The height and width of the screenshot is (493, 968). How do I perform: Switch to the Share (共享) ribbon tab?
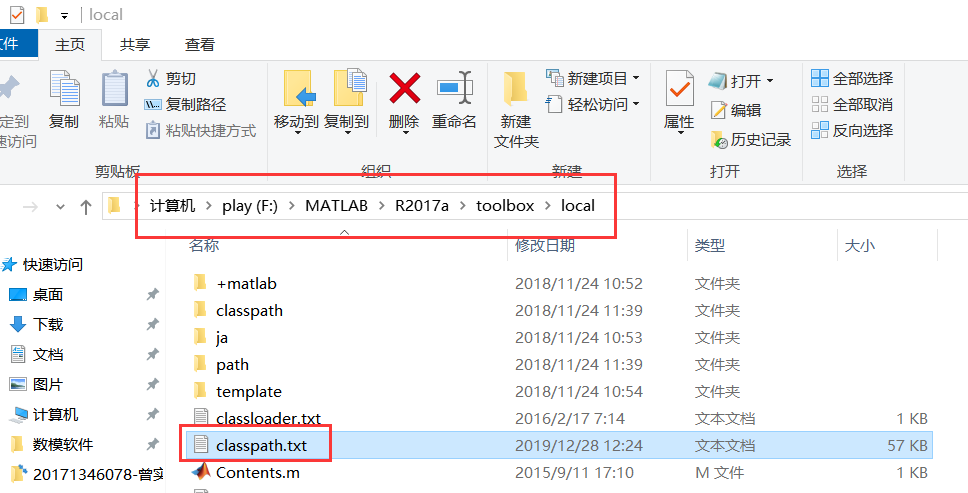tap(135, 44)
